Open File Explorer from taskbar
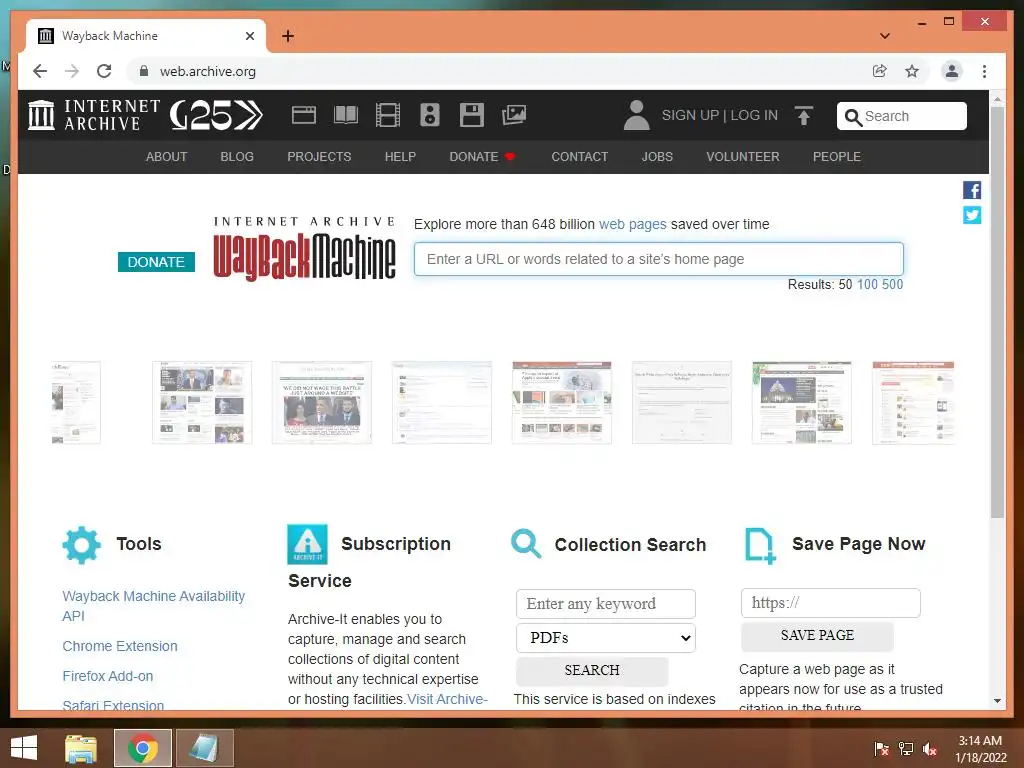 (x=81, y=748)
